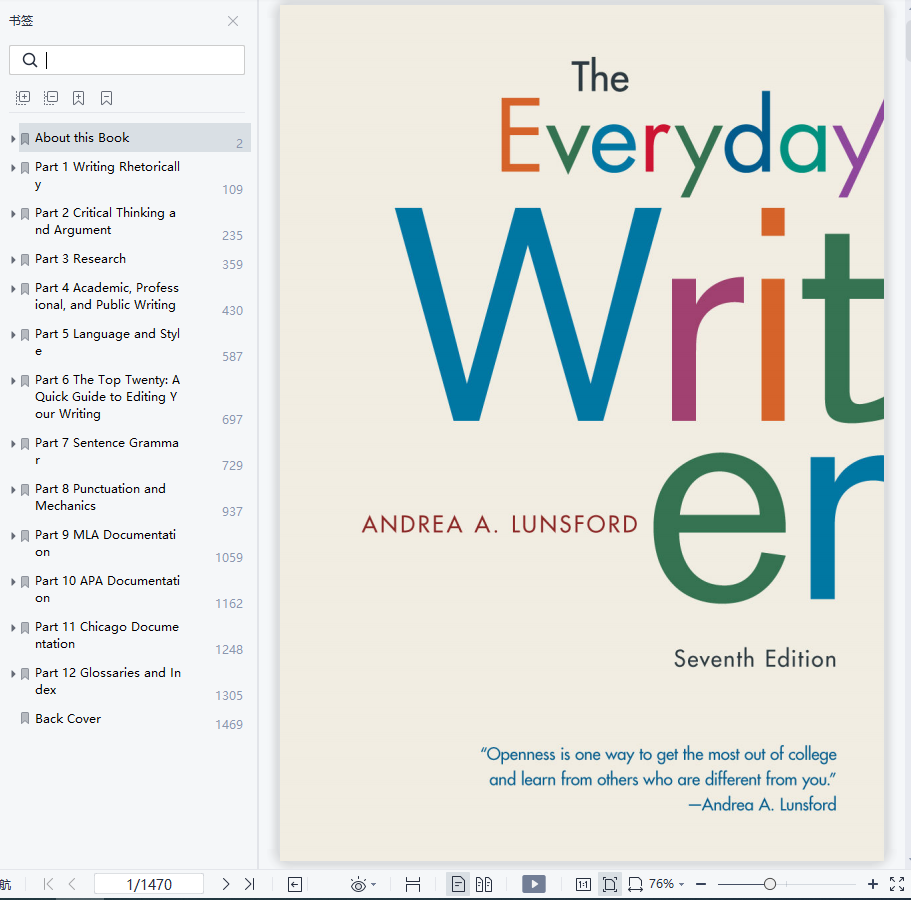
Task: Select Part 12 Glossaries and Index
Action: coord(108,680)
